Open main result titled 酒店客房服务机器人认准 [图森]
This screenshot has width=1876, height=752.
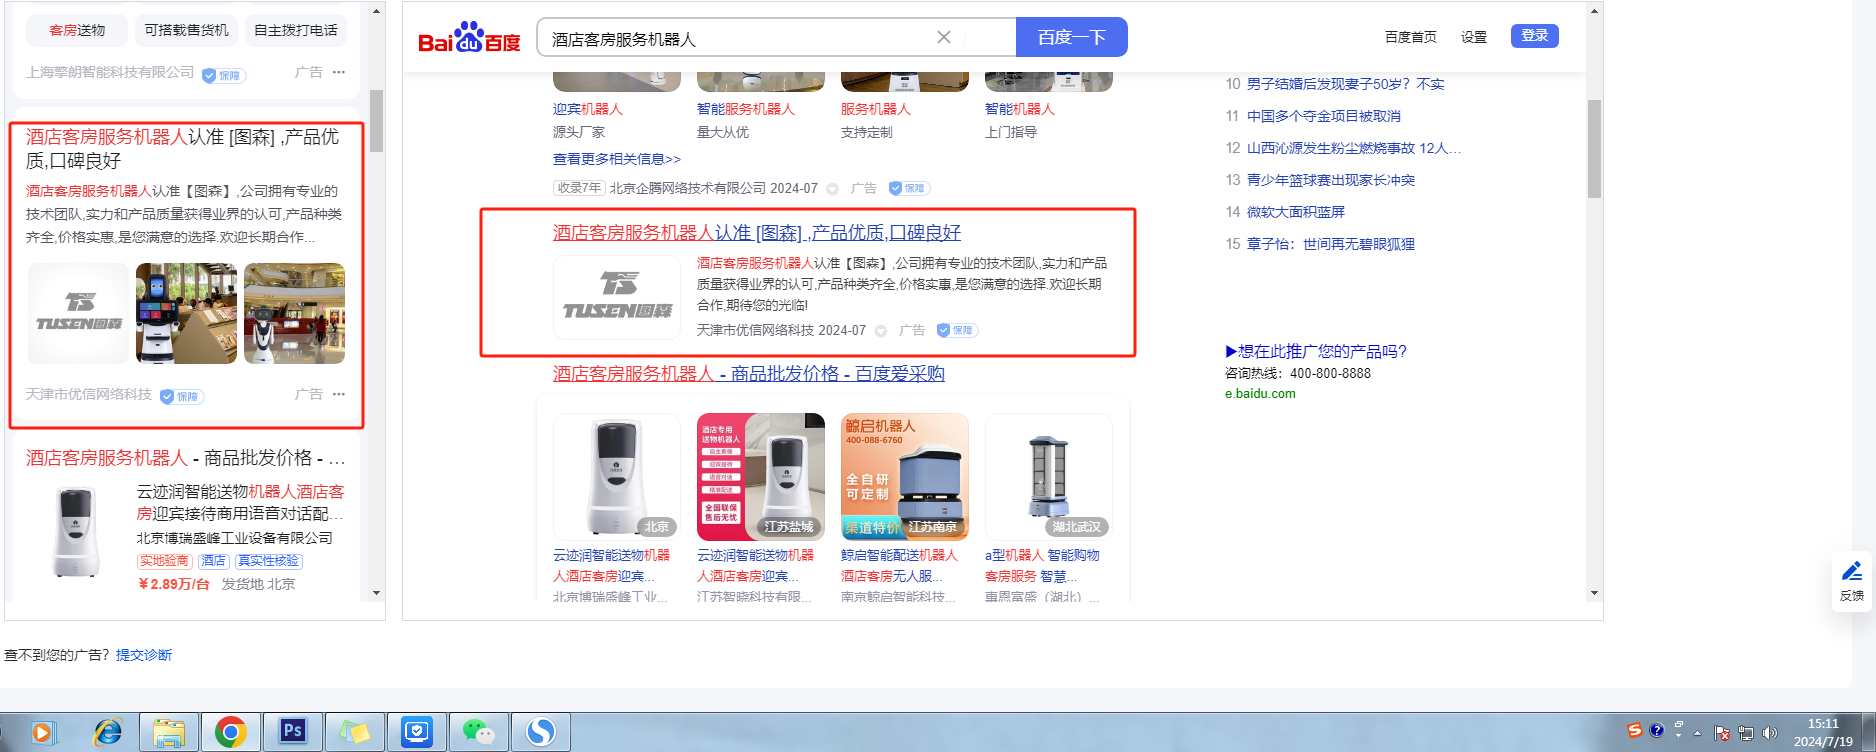coord(757,233)
